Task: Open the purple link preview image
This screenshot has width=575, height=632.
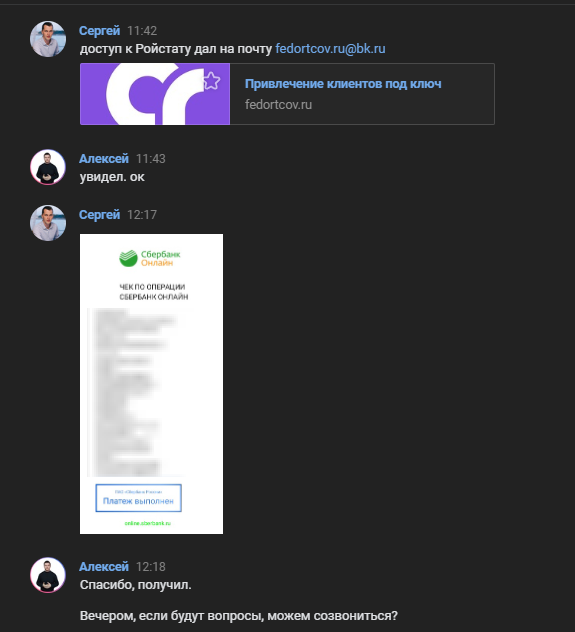Action: coord(155,94)
